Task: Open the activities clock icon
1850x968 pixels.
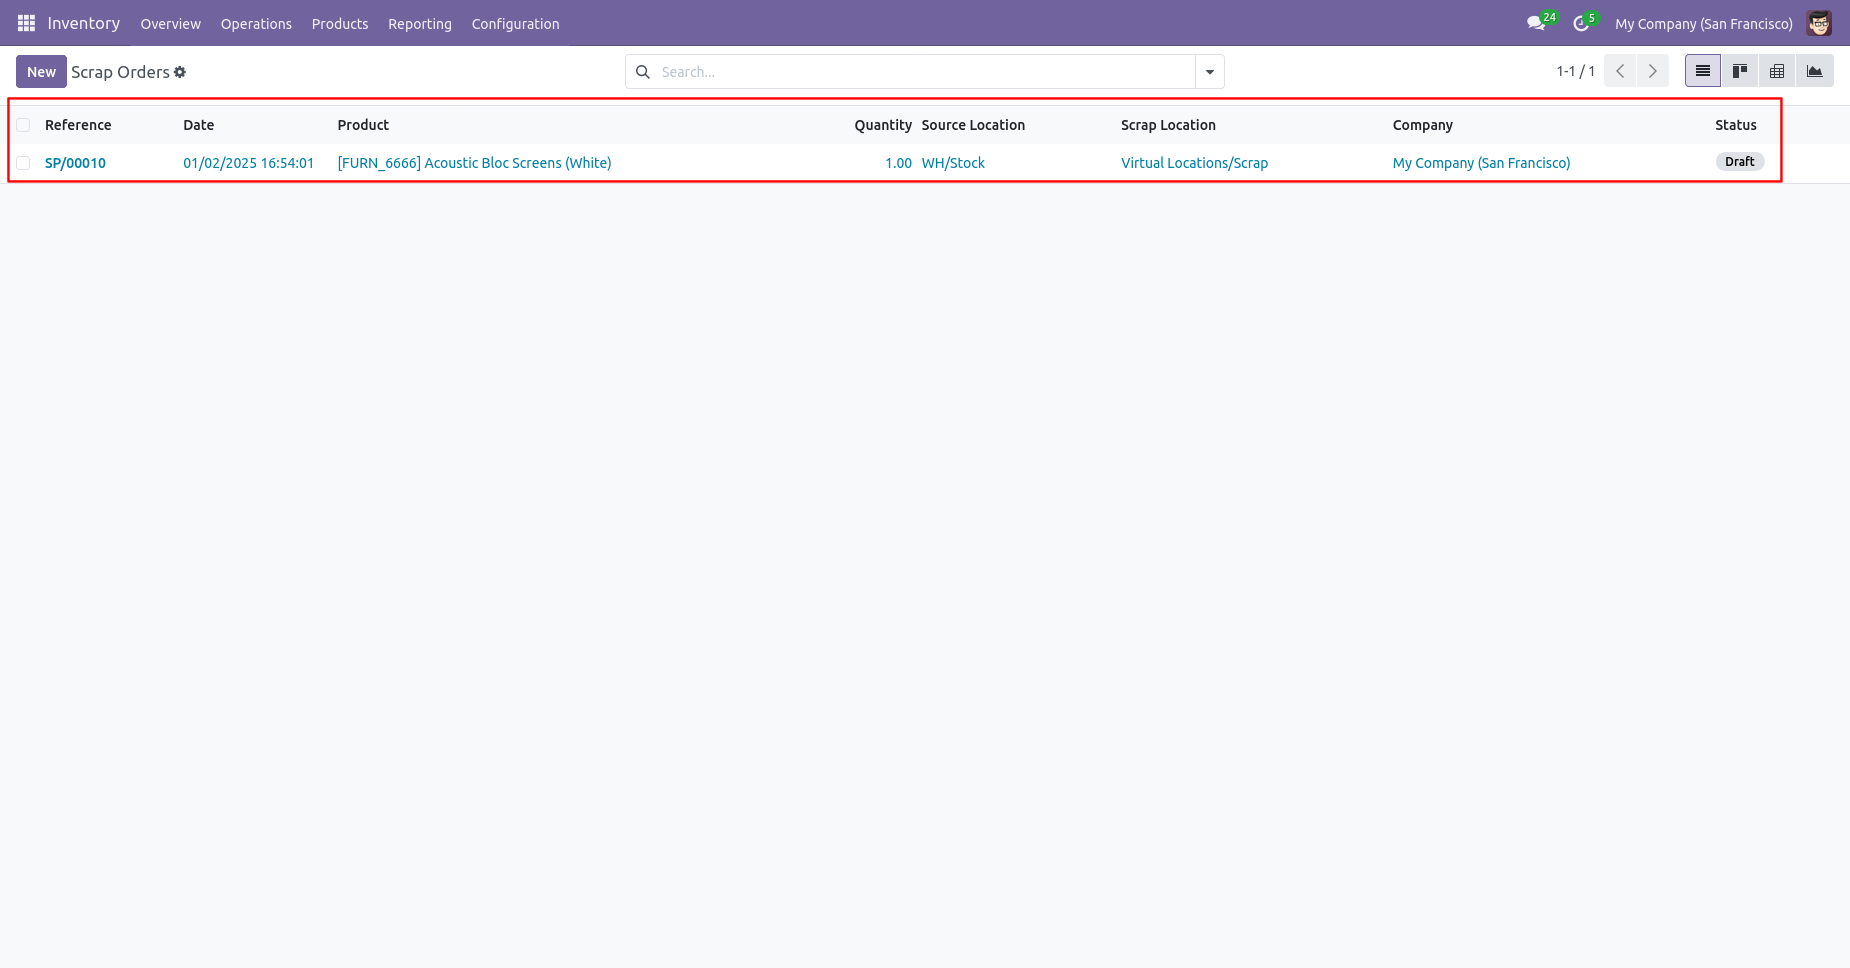Action: point(1581,23)
